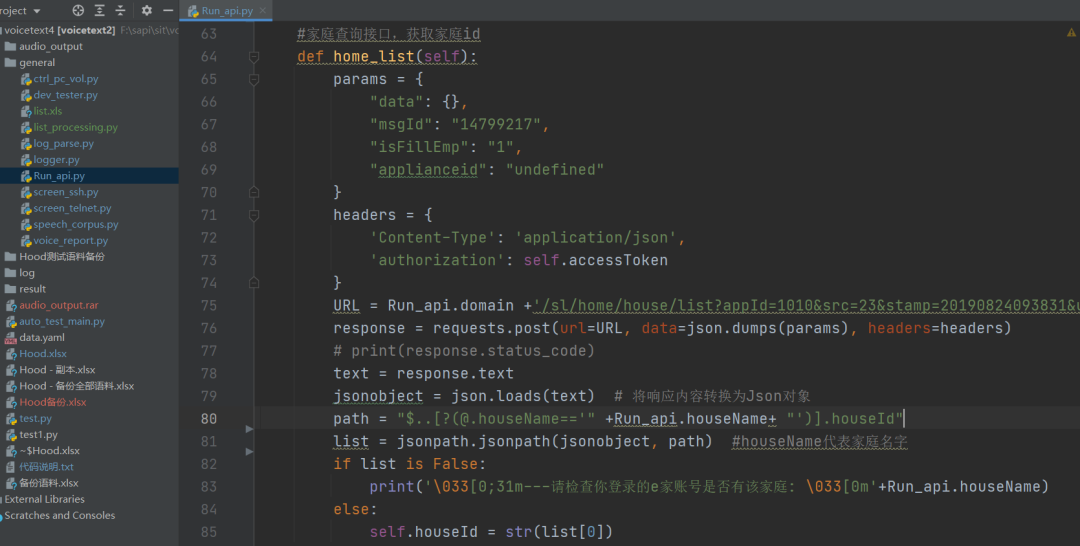Open Project view dropdown arrow
Image resolution: width=1080 pixels, height=546 pixels.
tap(37, 11)
